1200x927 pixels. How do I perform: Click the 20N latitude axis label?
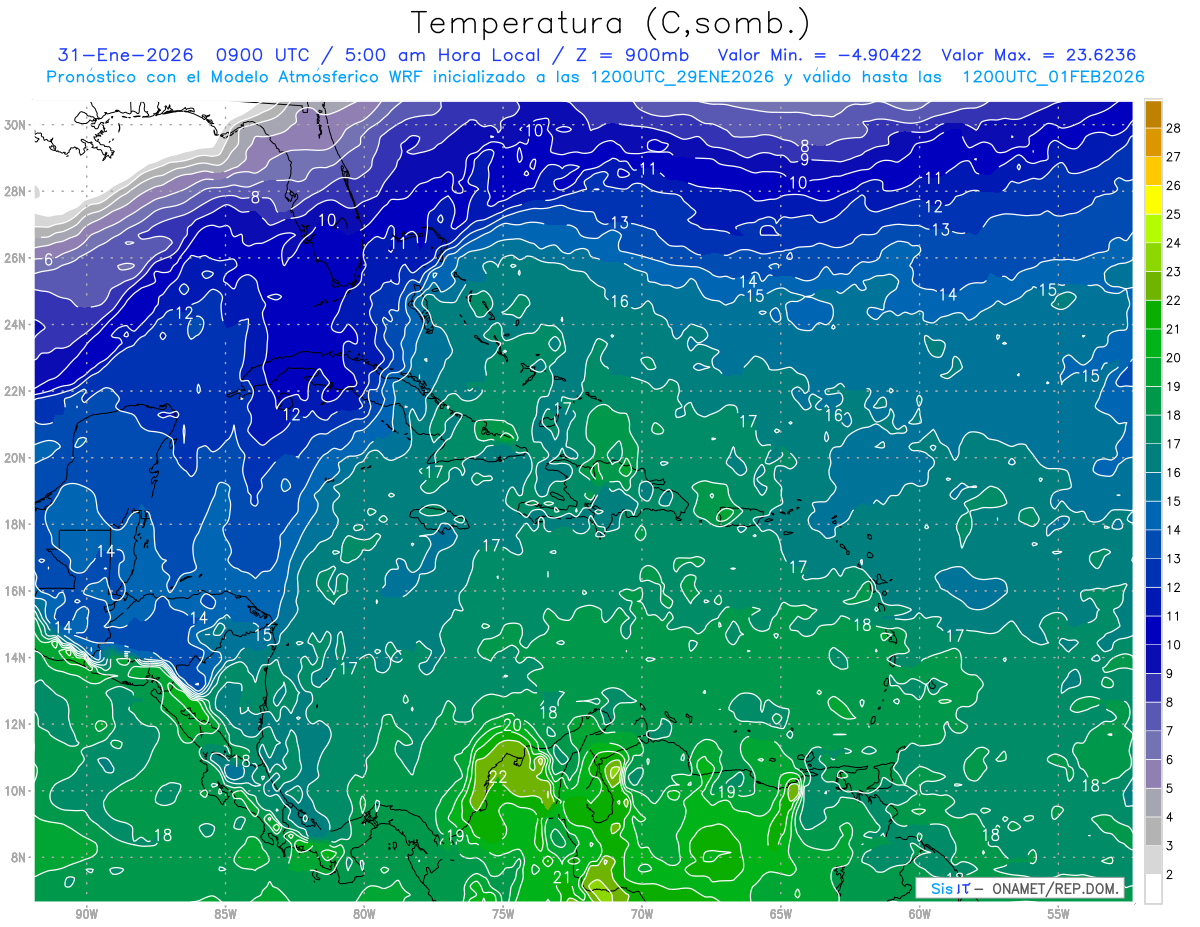click(x=16, y=458)
